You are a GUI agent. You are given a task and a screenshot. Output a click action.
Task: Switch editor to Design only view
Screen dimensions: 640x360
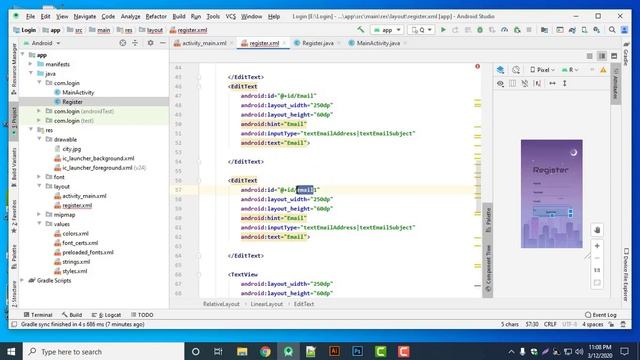coord(614,56)
